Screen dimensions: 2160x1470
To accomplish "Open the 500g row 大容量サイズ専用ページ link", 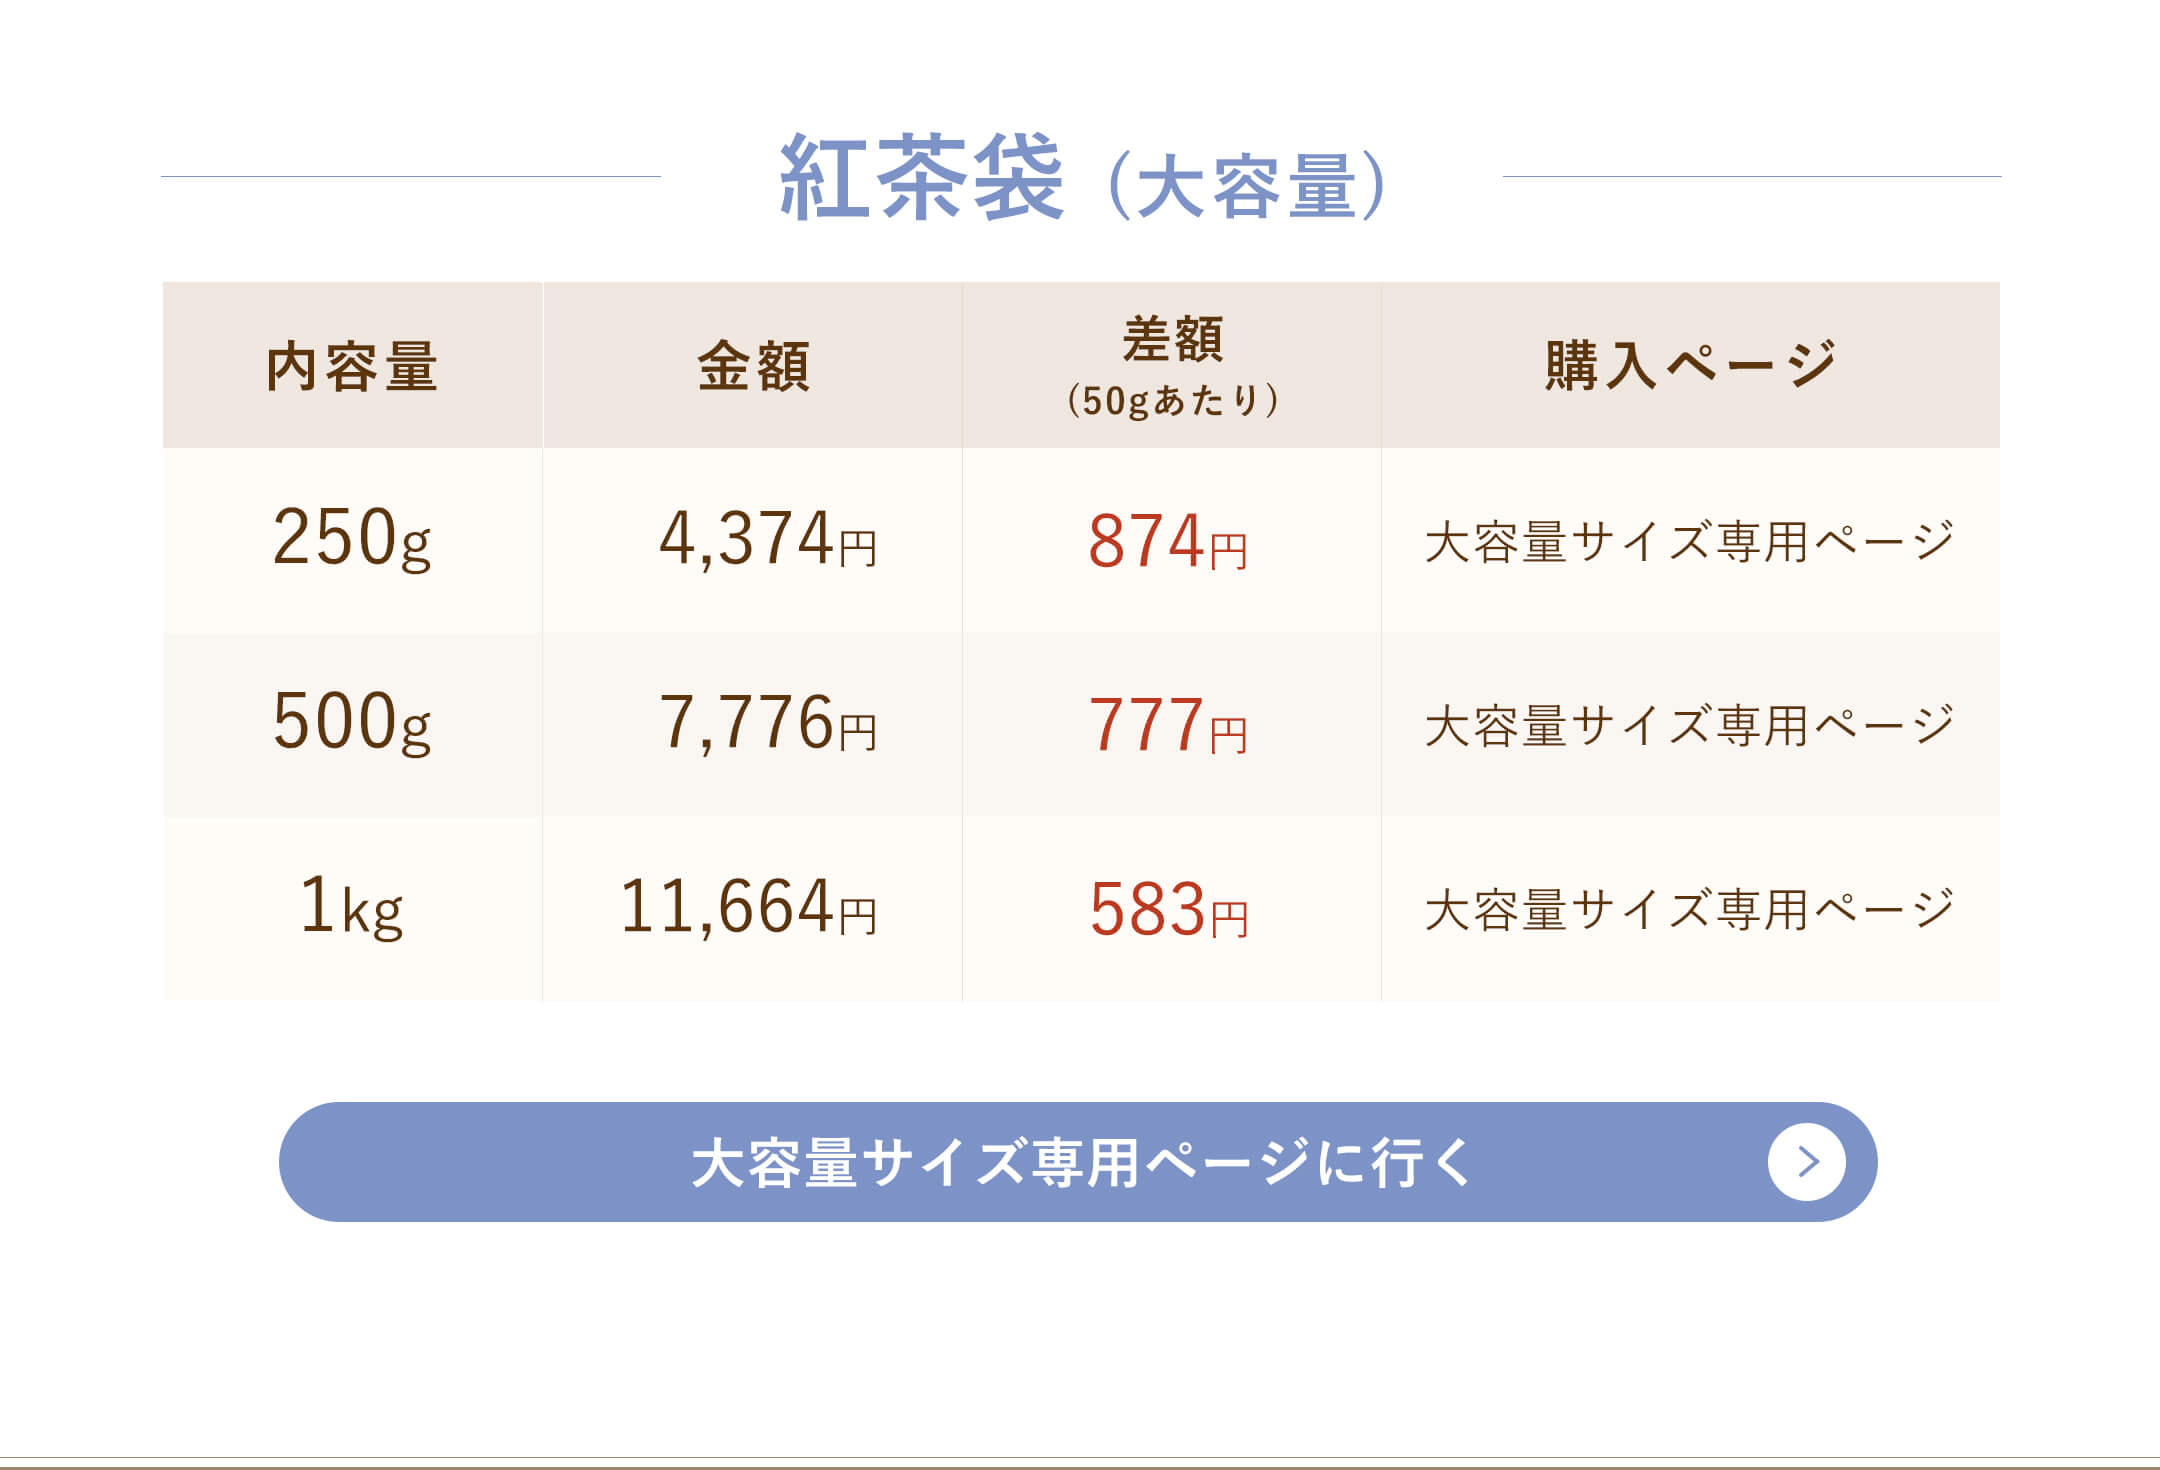I will [x=1689, y=725].
